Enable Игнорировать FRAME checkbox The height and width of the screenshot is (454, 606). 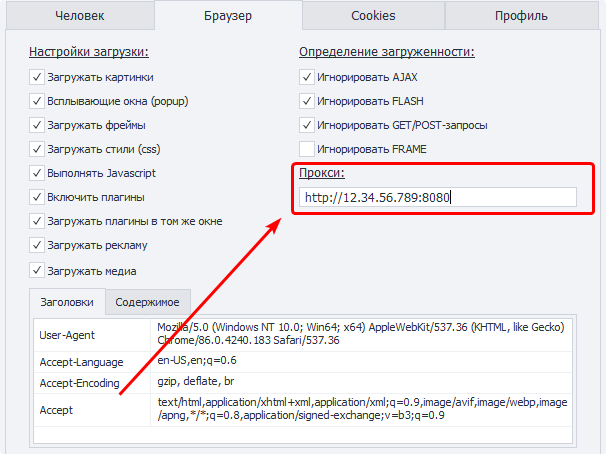click(x=307, y=149)
